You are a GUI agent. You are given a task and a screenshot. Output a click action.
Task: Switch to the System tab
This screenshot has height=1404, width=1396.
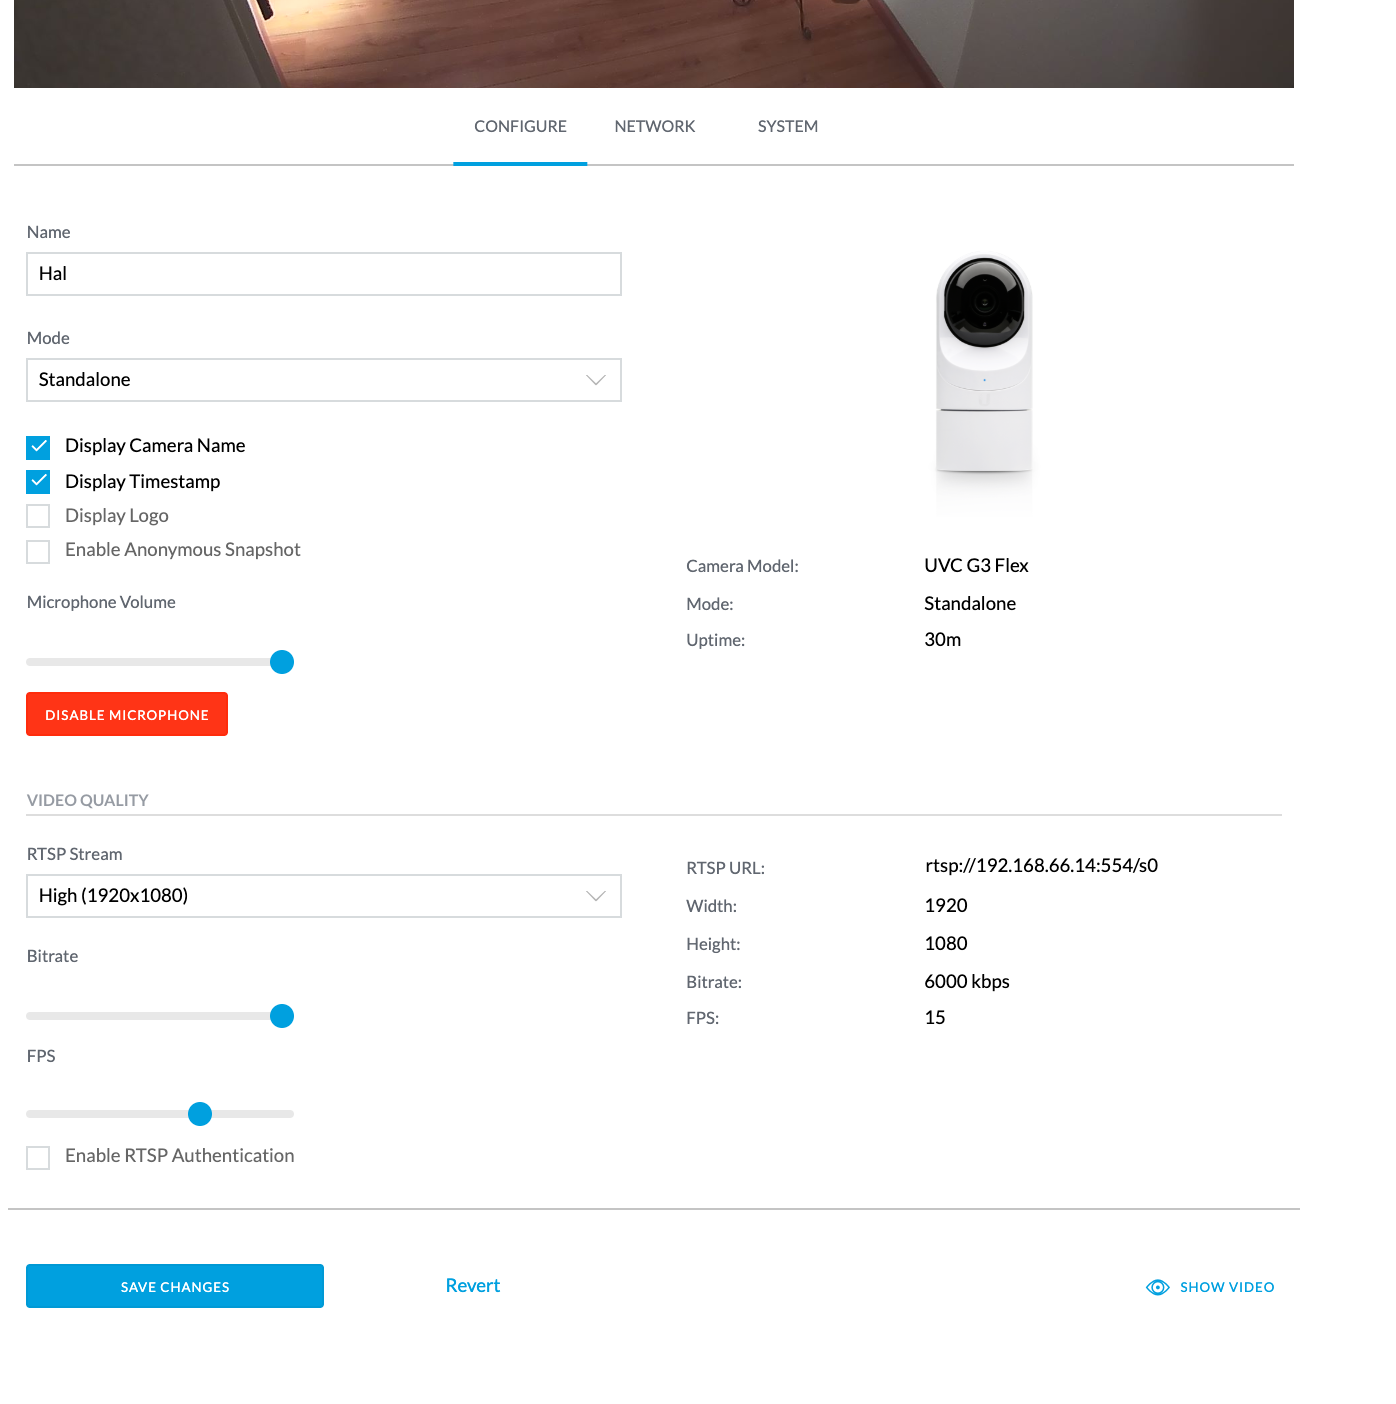(x=788, y=126)
